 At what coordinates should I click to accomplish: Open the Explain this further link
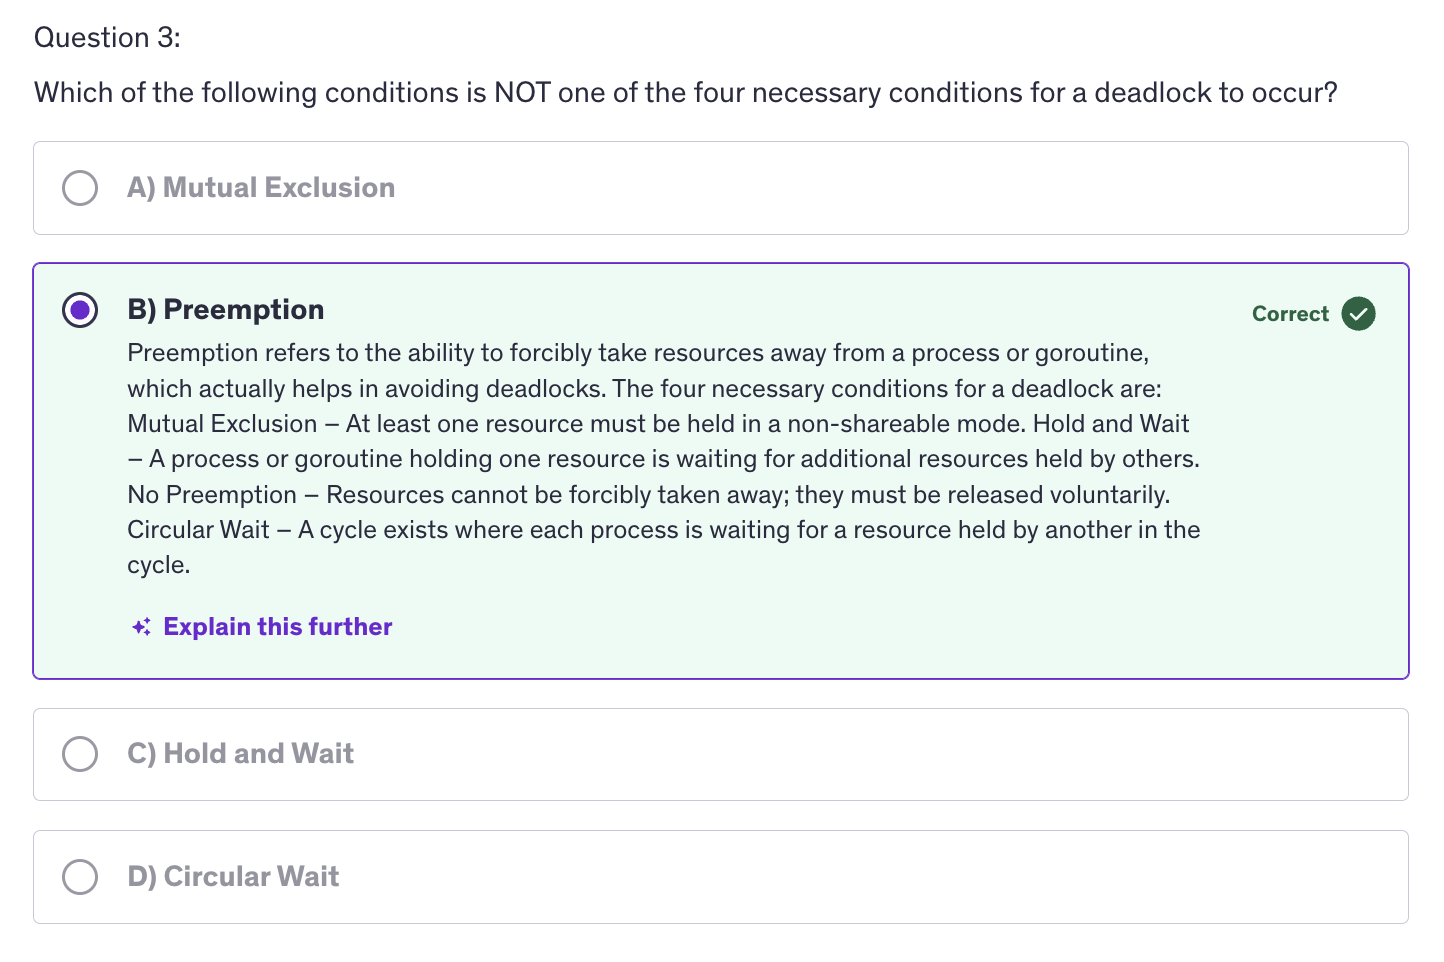tap(278, 627)
